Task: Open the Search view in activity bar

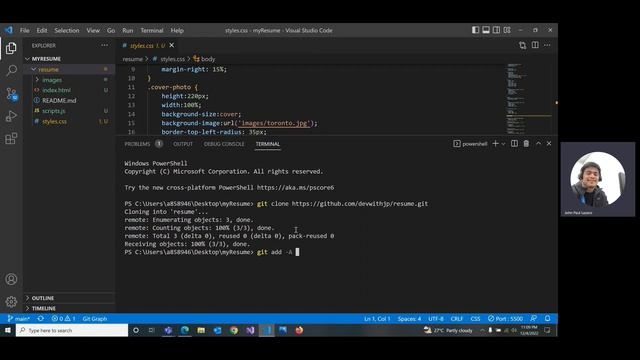Action: [11, 71]
